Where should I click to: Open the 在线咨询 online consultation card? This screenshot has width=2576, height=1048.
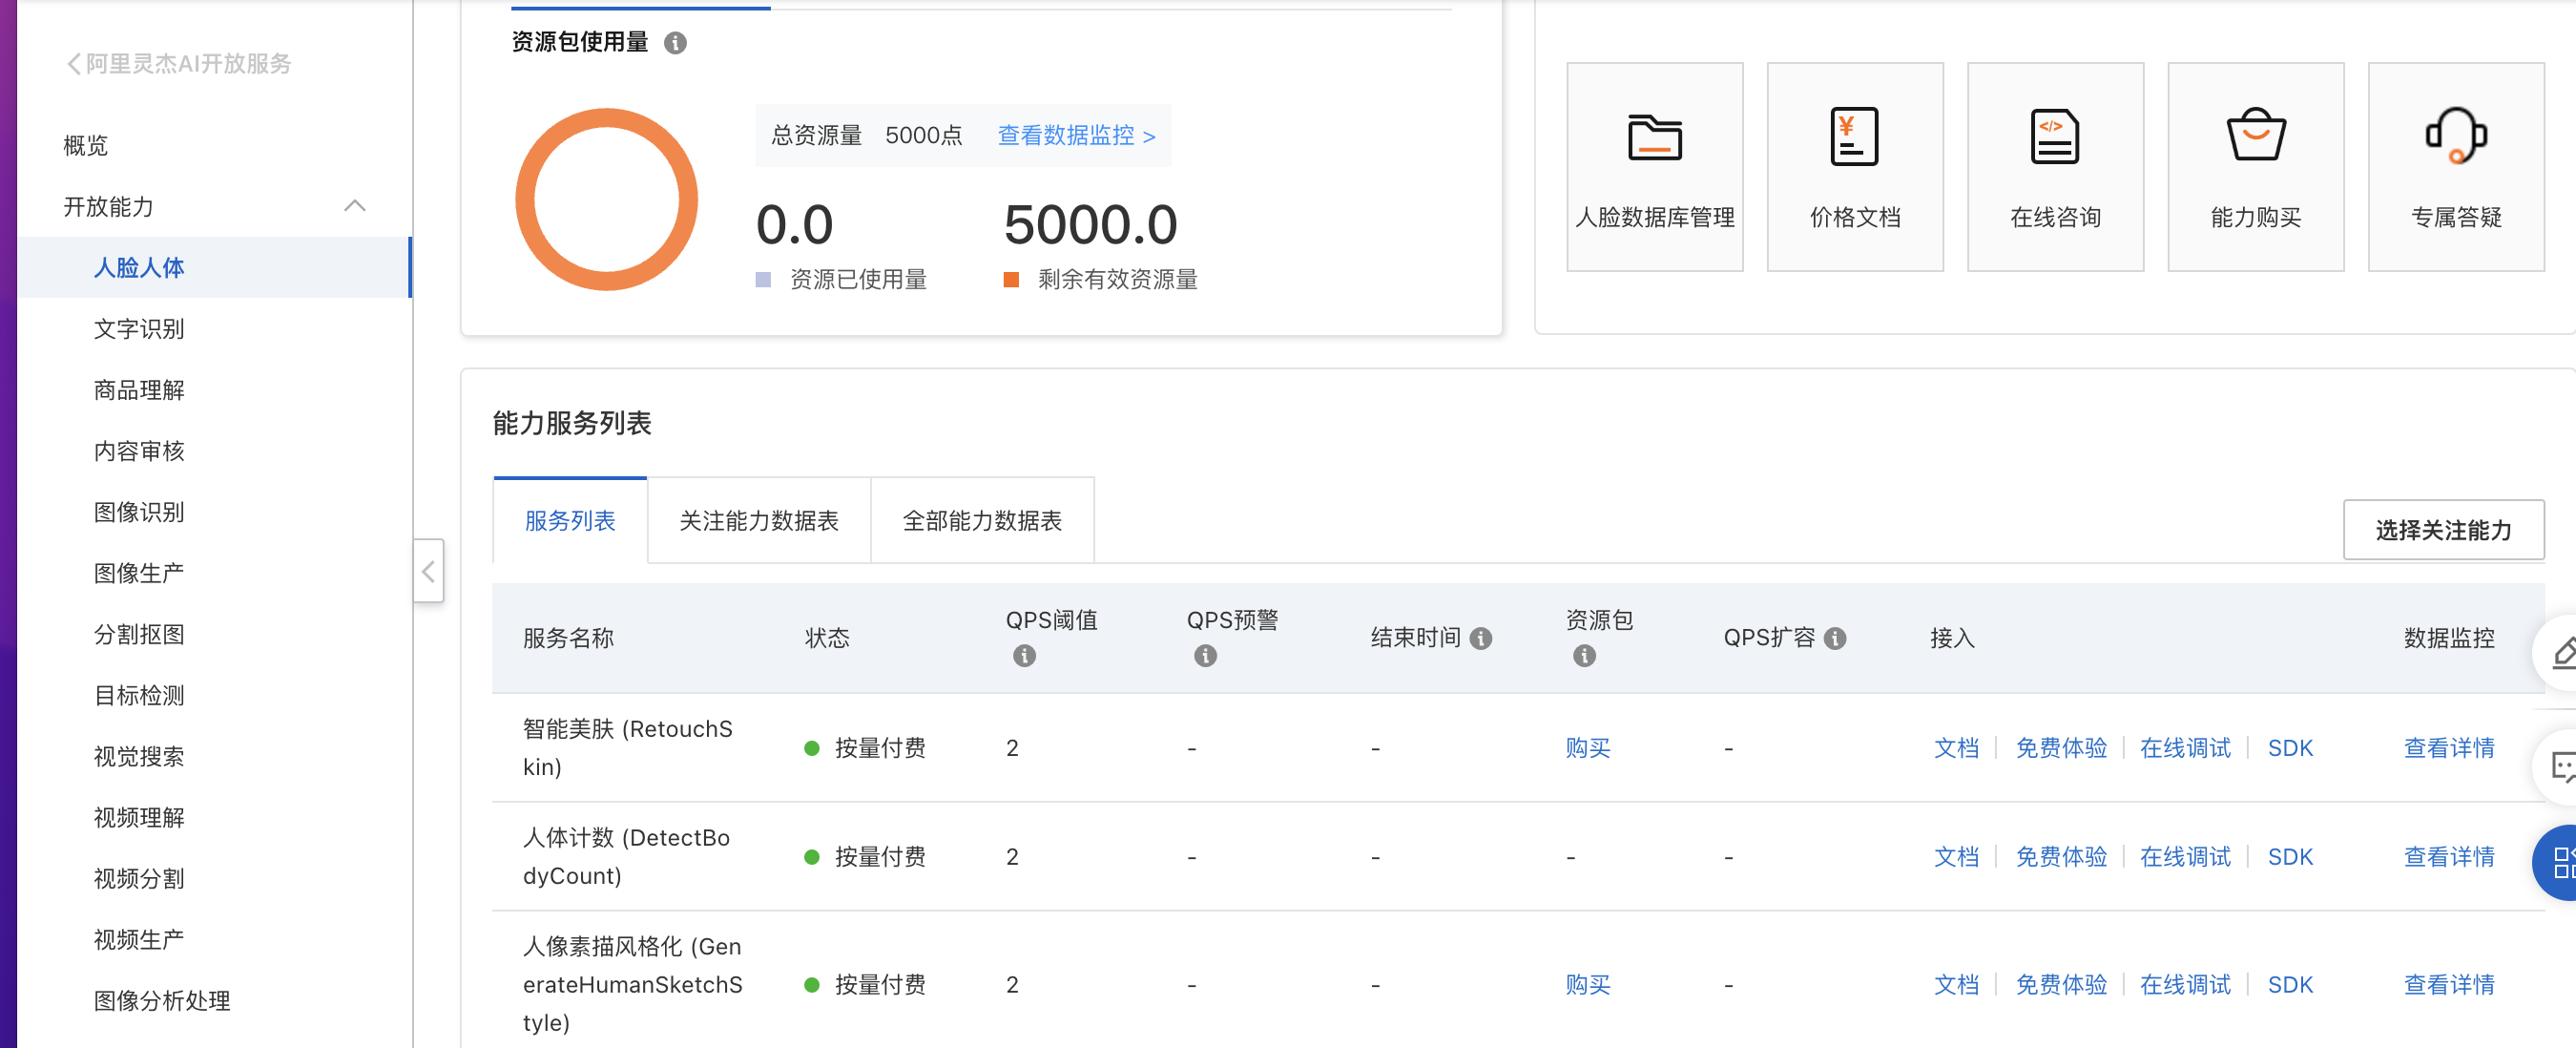coord(2055,167)
